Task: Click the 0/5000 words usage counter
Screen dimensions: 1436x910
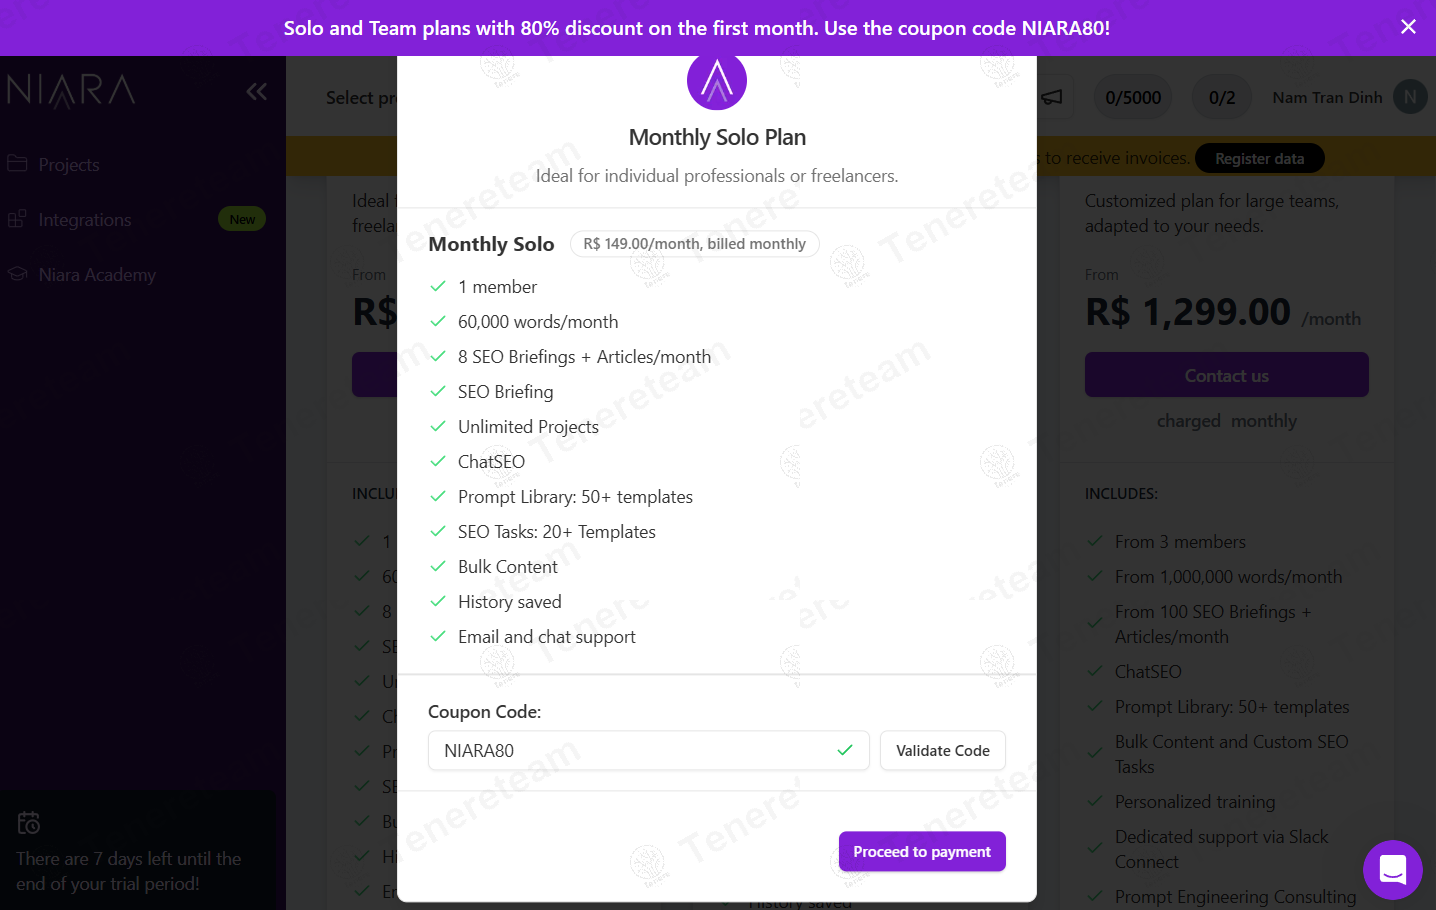Action: 1133,97
